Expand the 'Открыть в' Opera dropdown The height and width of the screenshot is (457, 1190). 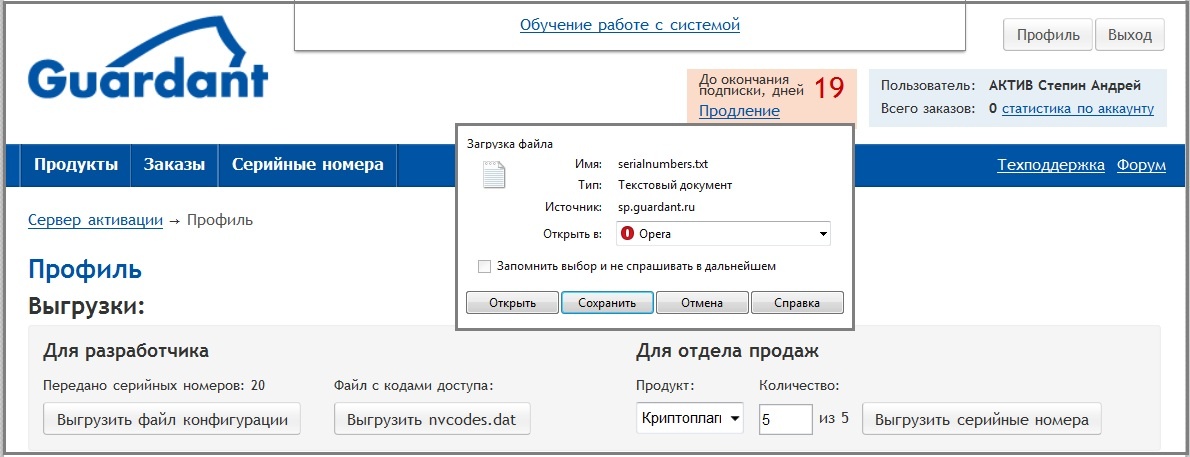tap(822, 234)
